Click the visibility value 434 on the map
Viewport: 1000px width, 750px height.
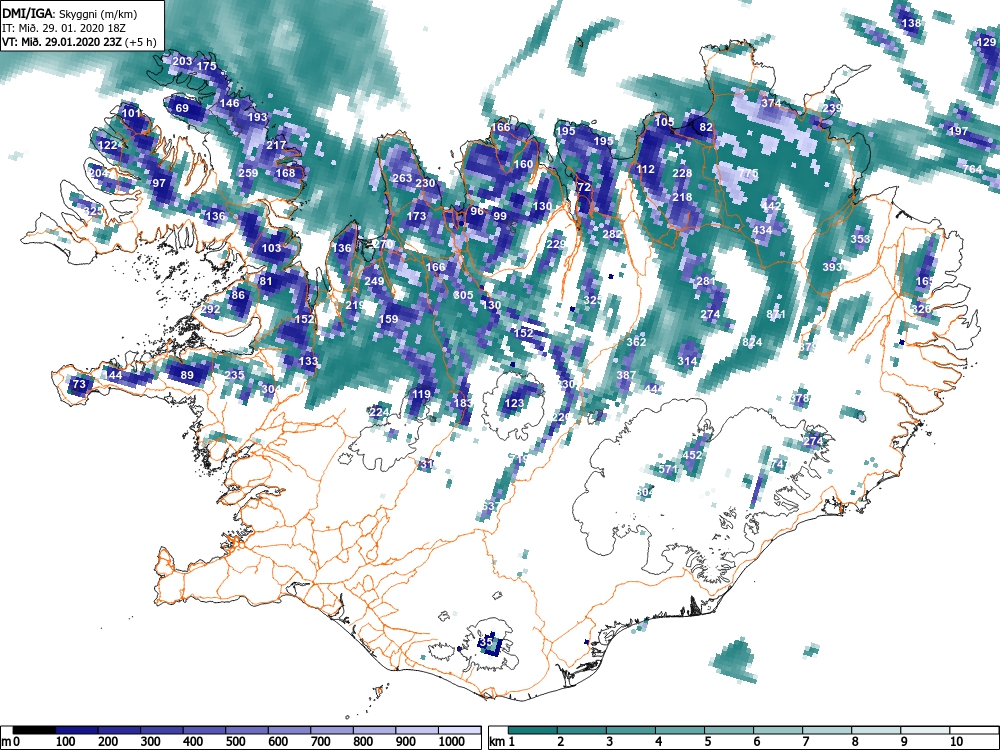click(762, 230)
